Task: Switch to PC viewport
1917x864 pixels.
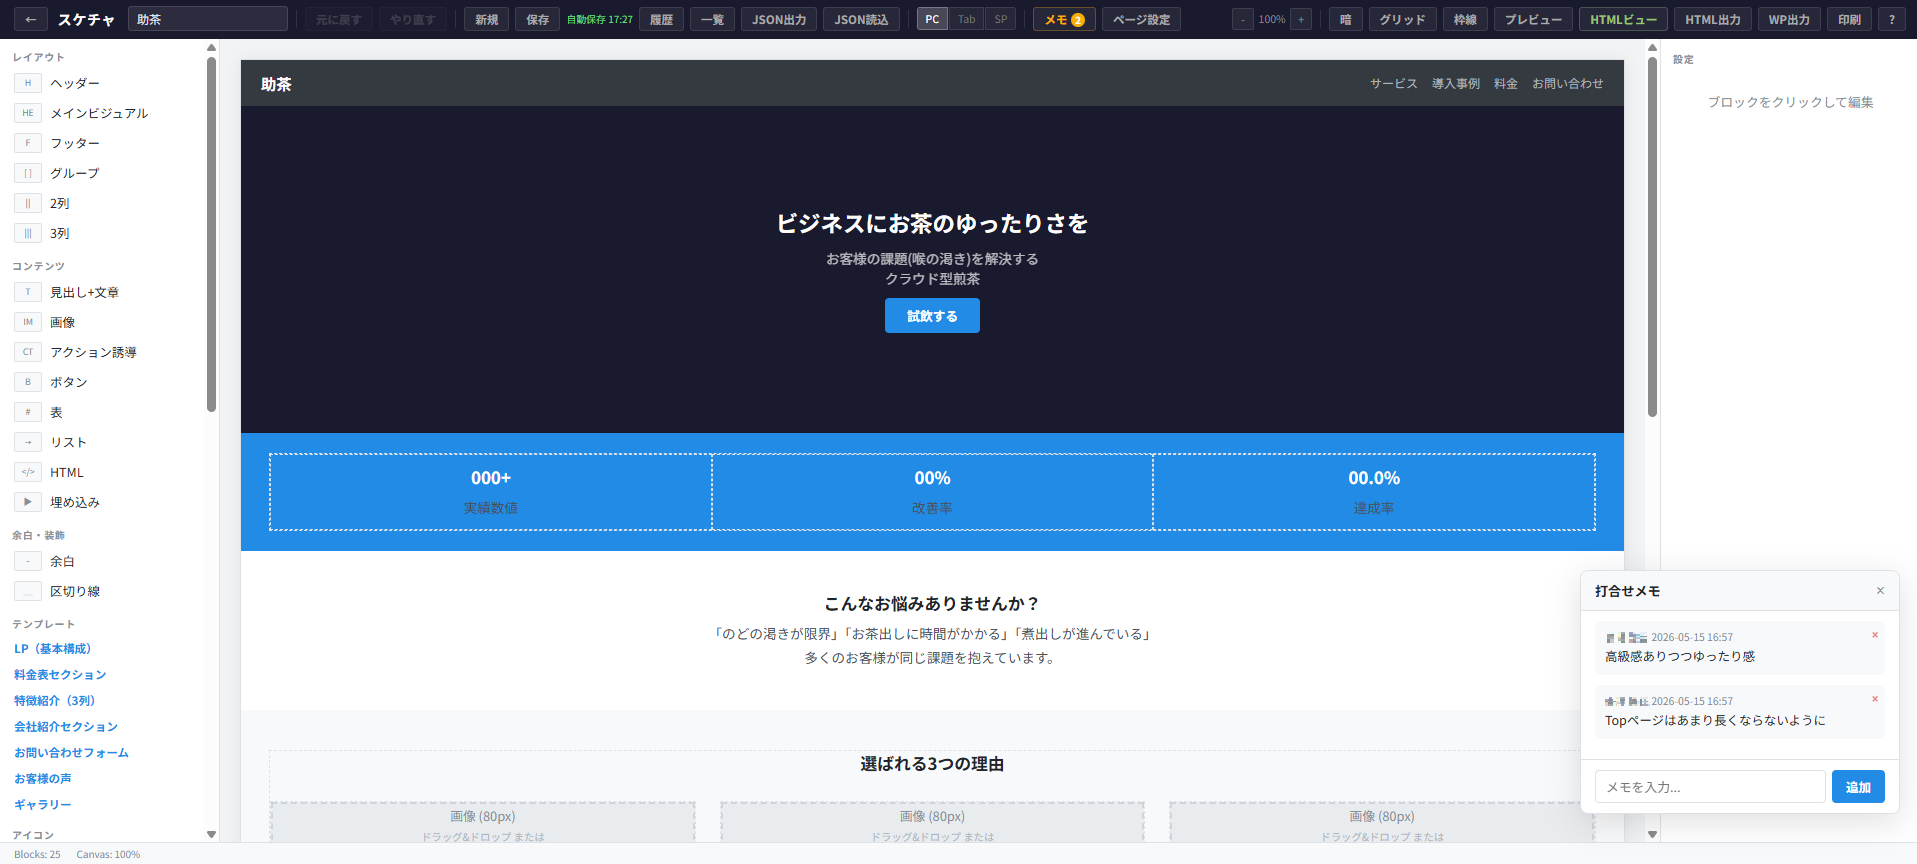Action: click(x=932, y=19)
